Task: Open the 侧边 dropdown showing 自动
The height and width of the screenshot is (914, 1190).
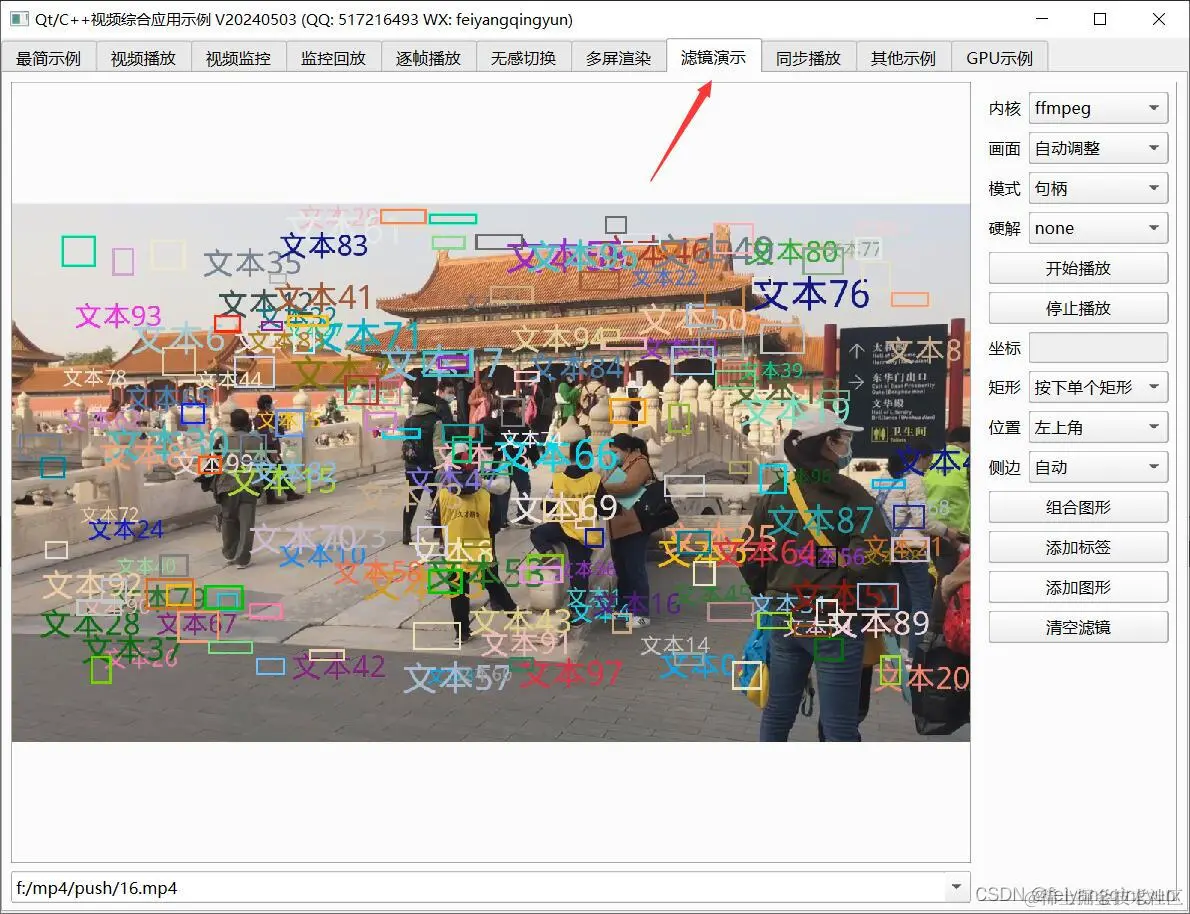Action: [1097, 467]
